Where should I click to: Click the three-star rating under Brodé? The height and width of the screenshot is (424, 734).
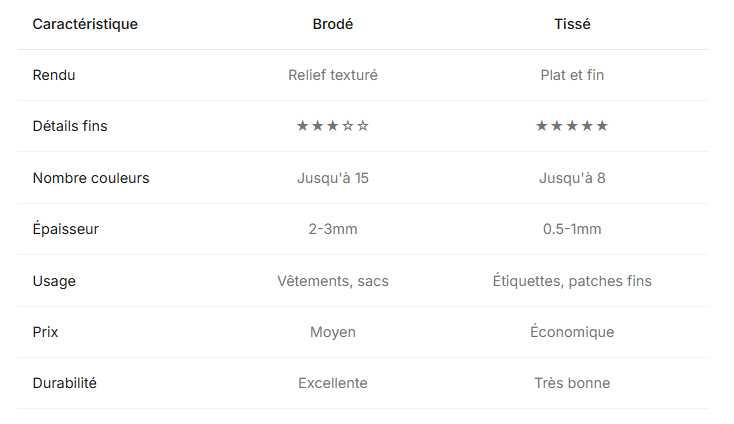(x=333, y=126)
